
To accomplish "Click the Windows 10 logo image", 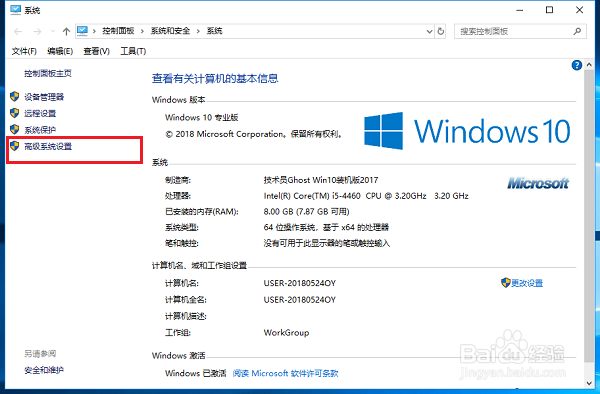I will [x=467, y=131].
